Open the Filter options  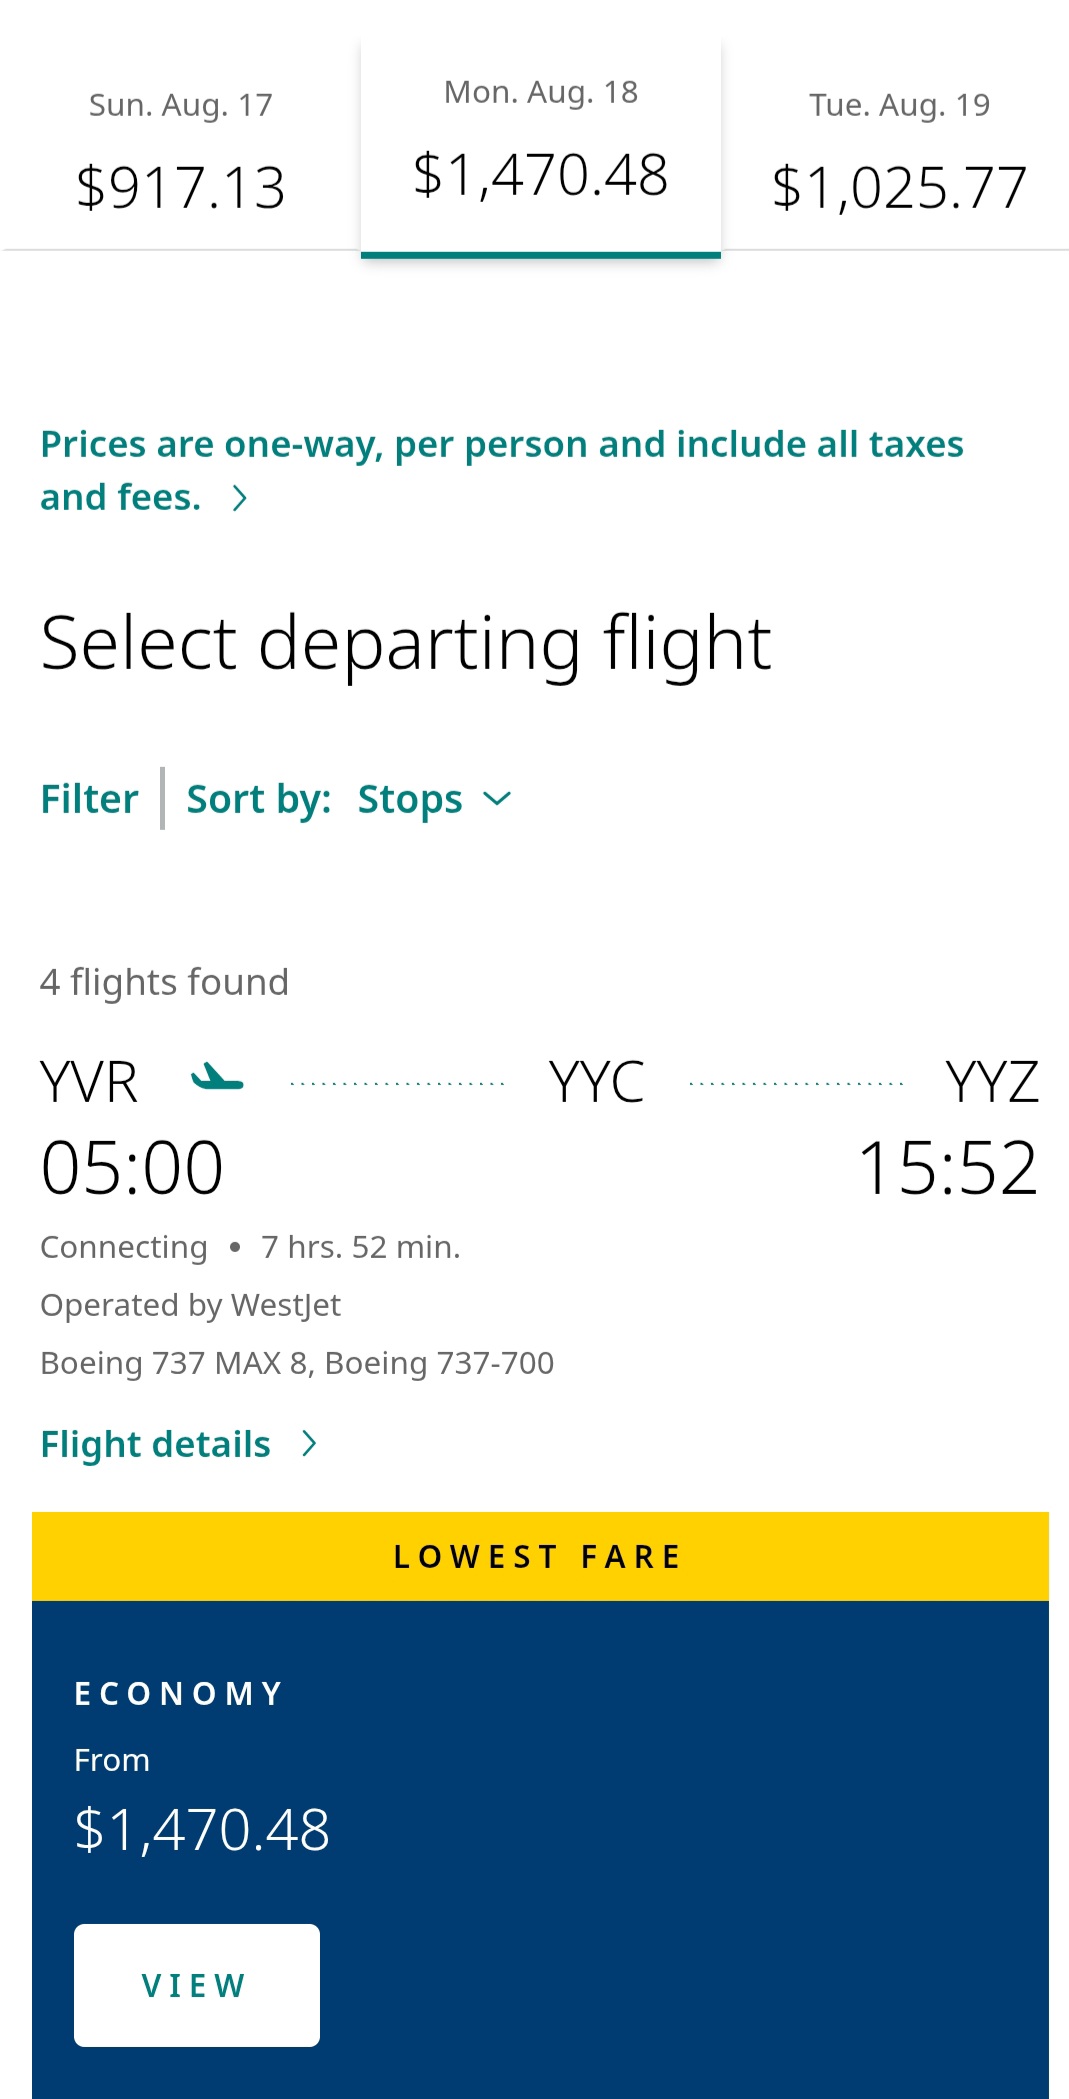coord(89,799)
